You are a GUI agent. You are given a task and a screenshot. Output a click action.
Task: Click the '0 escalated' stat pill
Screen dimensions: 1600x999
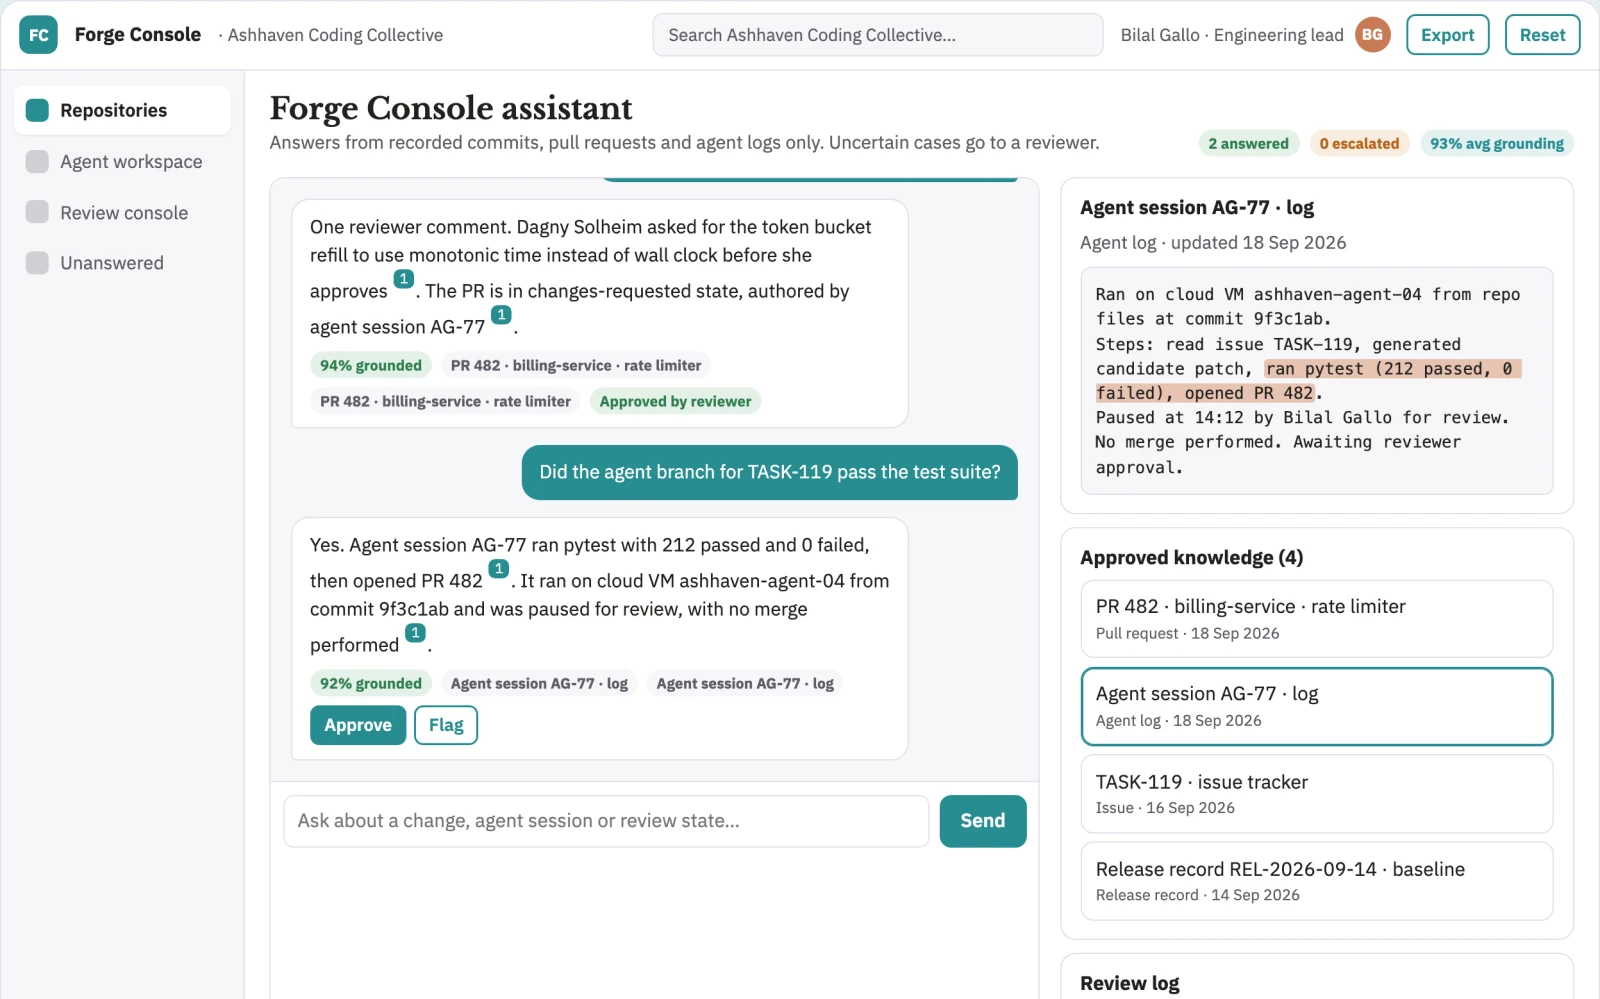tap(1359, 144)
